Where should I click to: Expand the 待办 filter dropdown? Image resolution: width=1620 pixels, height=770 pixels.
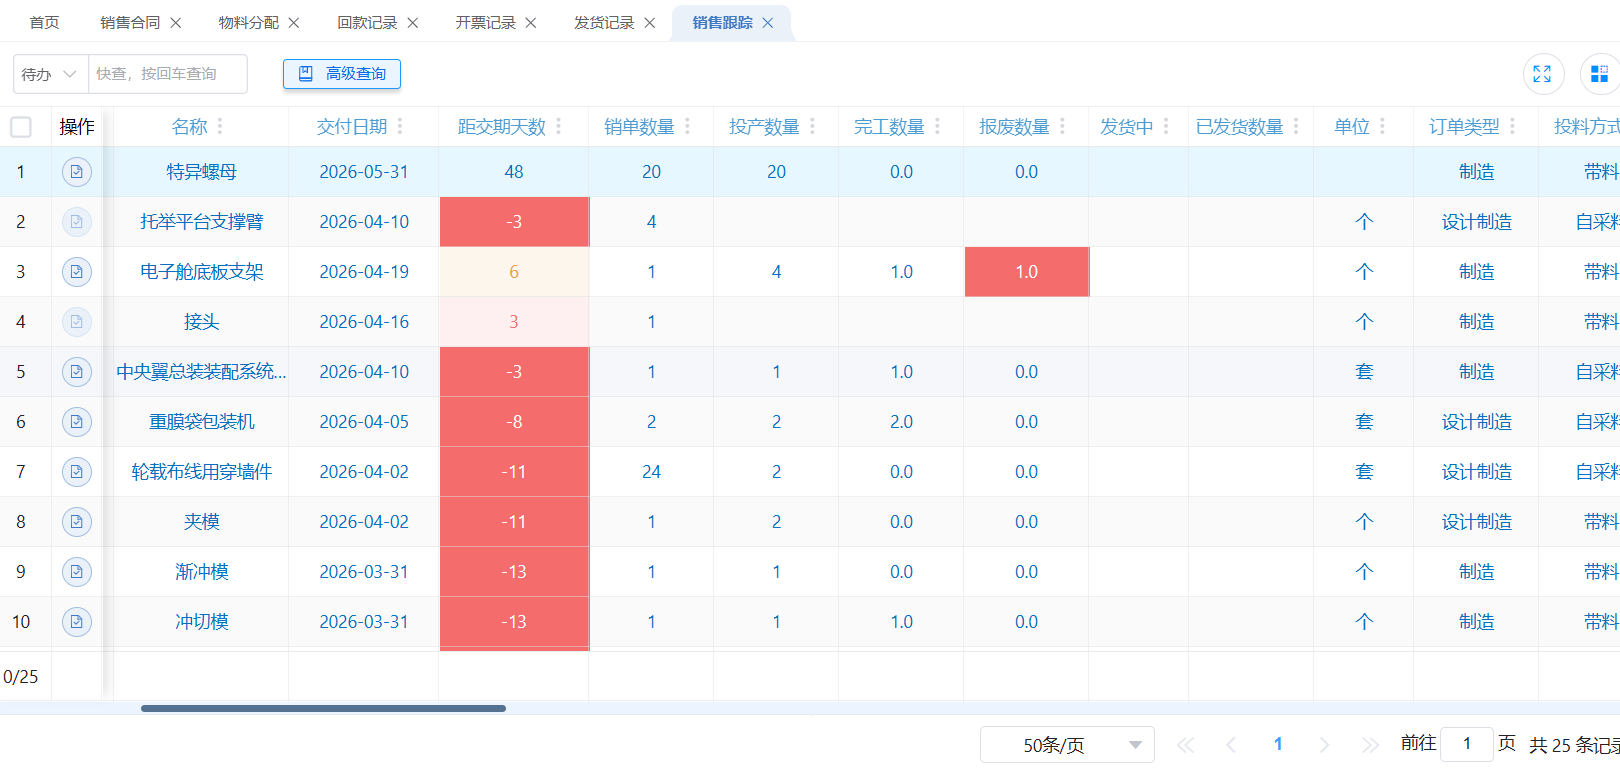coord(50,74)
